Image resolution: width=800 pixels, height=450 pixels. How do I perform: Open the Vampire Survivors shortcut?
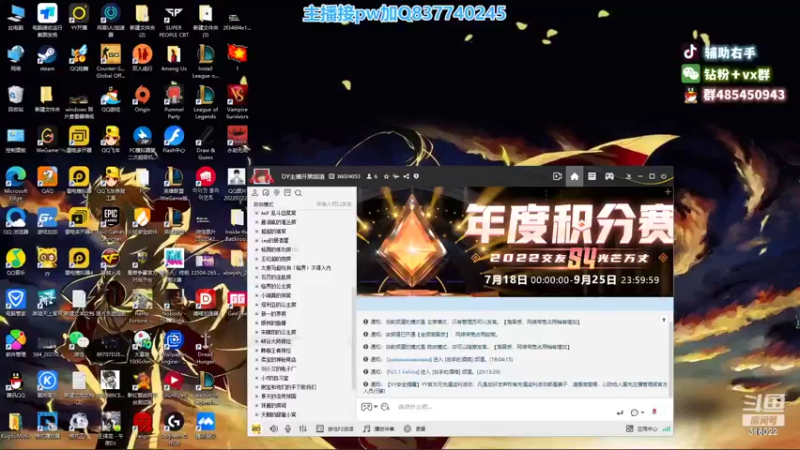pyautogui.click(x=237, y=102)
